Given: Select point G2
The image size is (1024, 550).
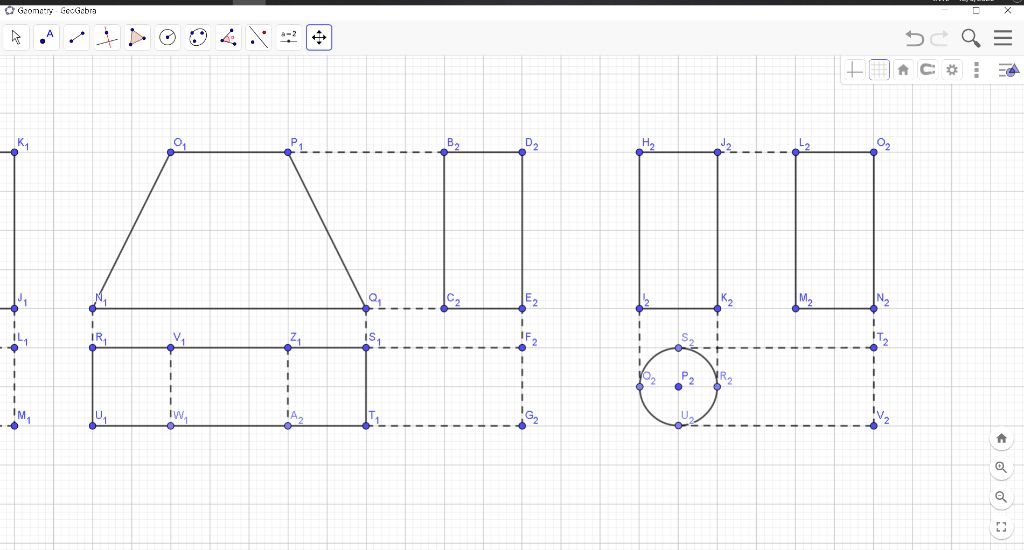Looking at the screenshot, I should [522, 426].
